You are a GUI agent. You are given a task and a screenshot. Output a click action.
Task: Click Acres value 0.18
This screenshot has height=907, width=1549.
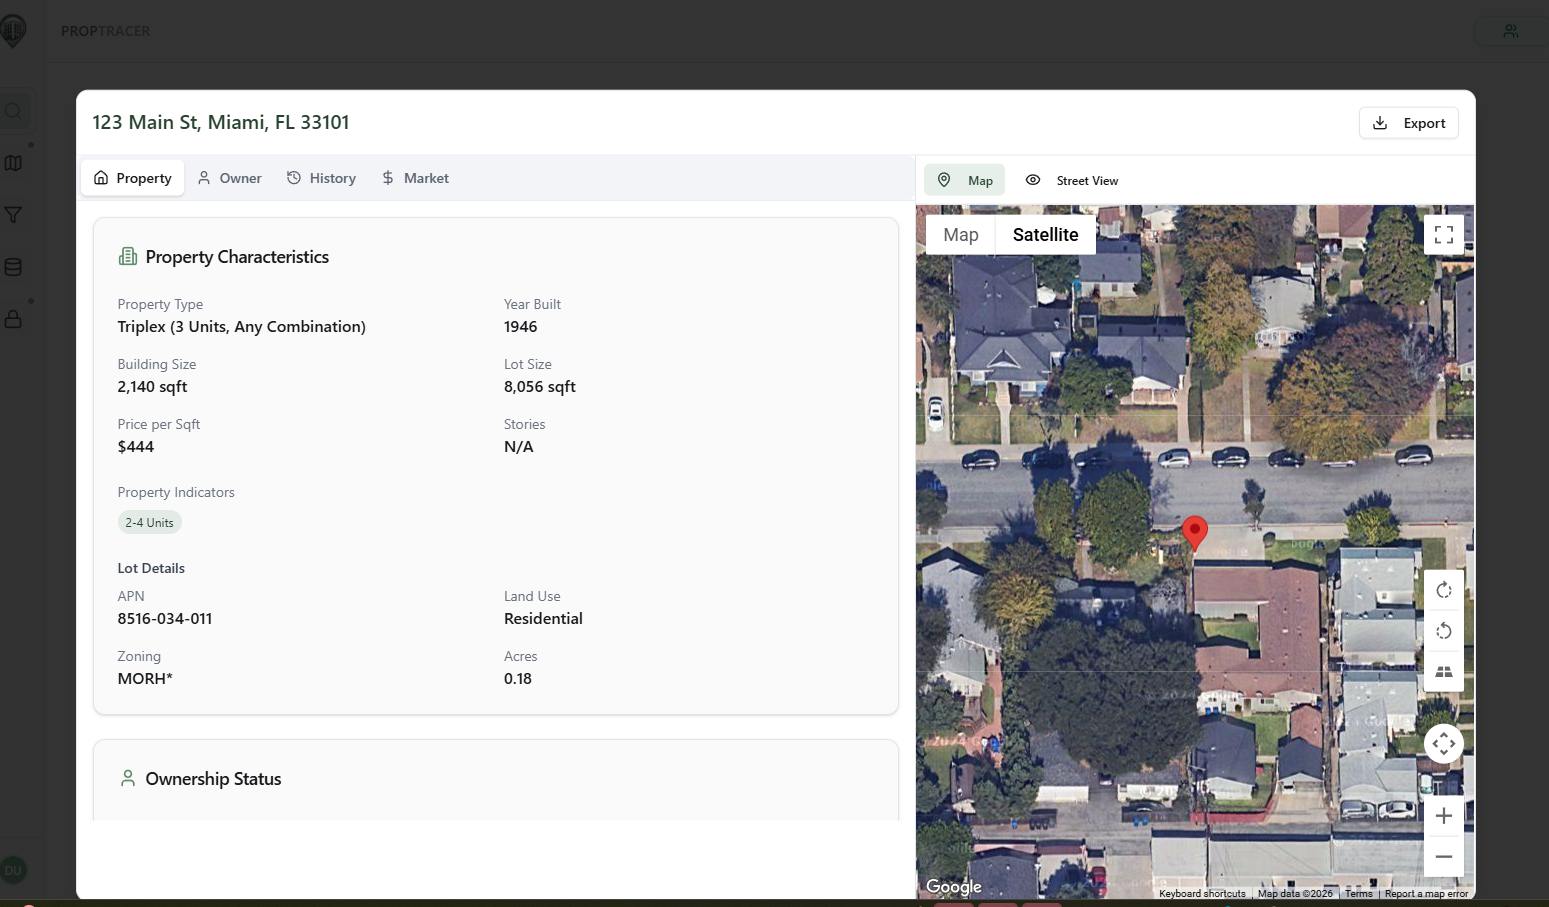click(x=518, y=679)
